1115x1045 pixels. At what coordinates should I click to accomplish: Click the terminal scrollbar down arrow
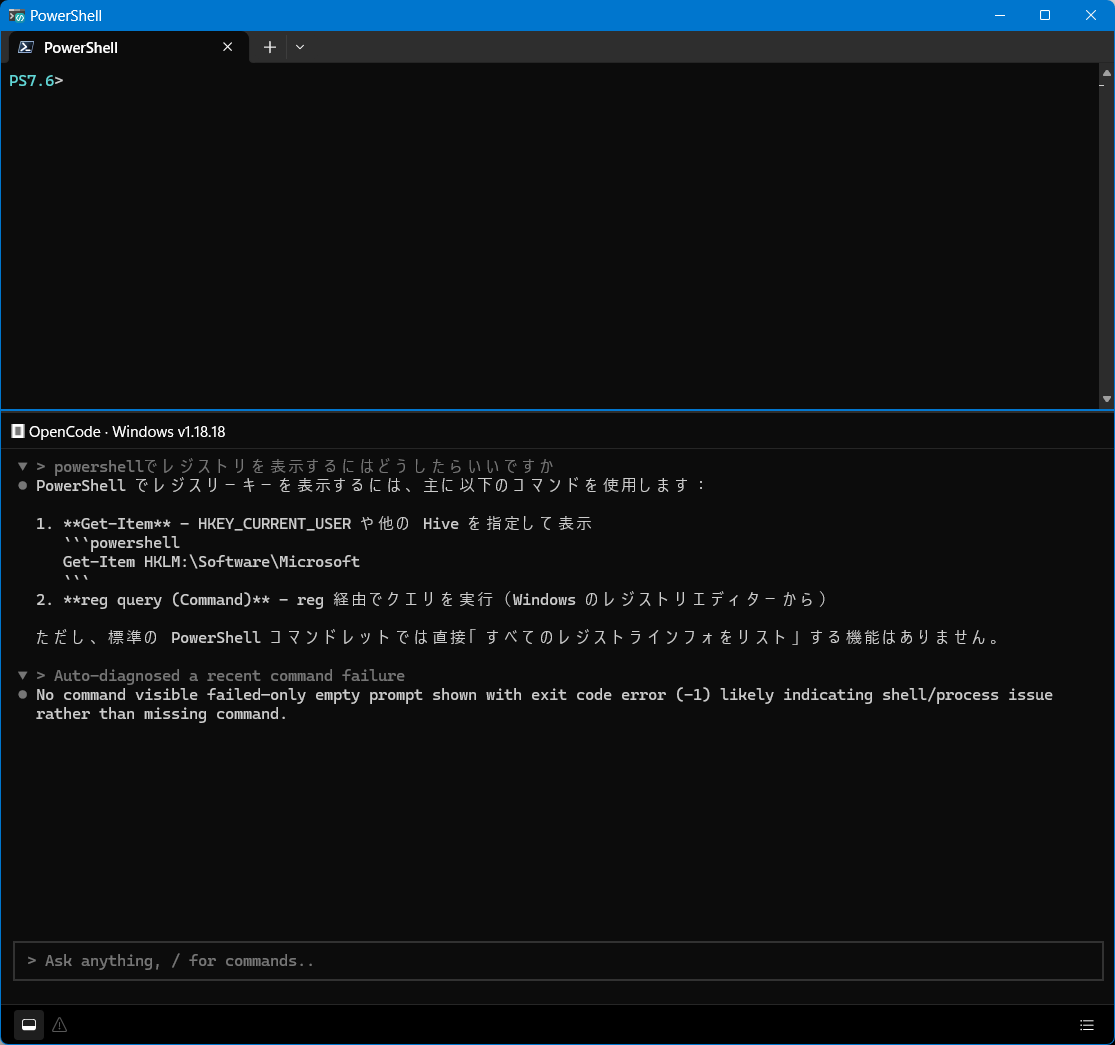[1106, 399]
